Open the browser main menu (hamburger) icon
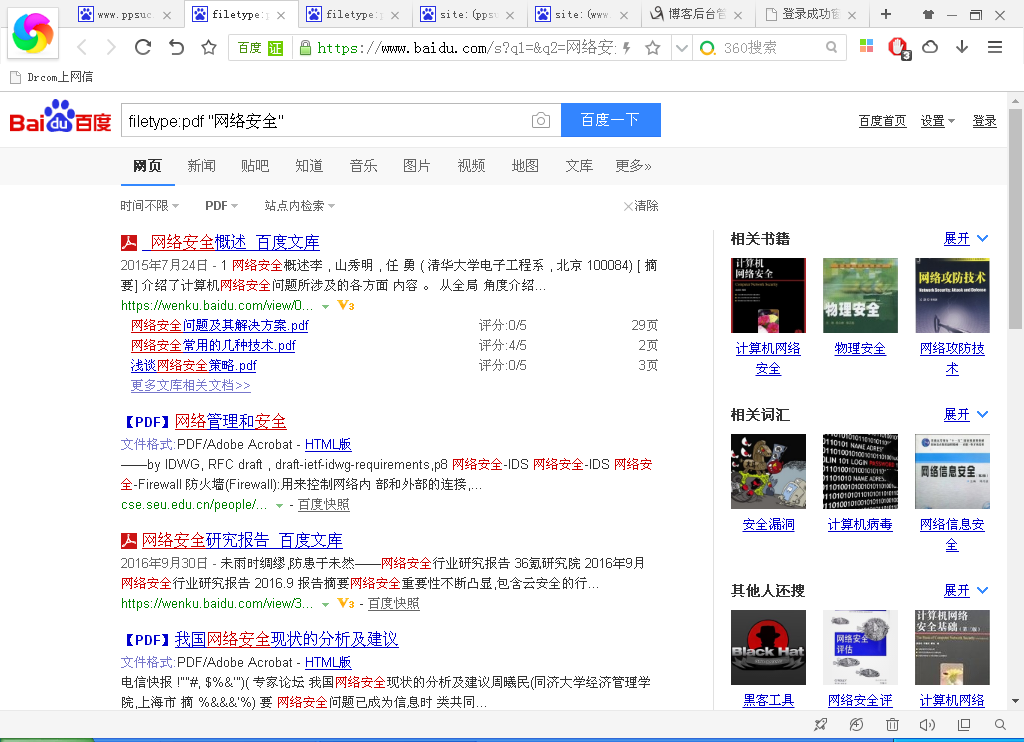 pos(995,46)
